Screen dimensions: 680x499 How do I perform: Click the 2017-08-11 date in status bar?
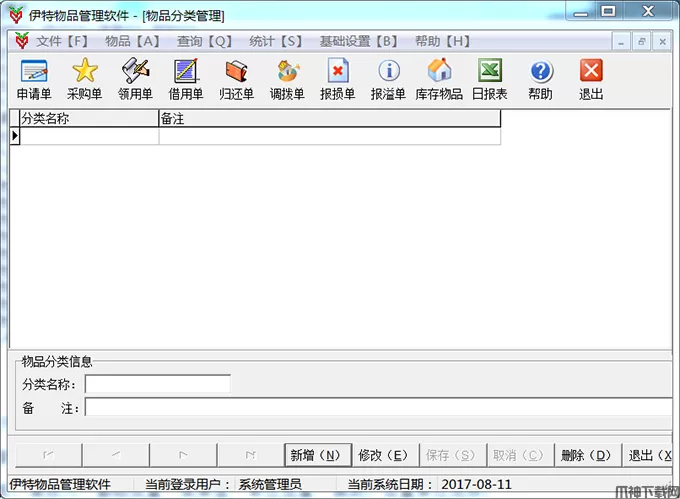tap(477, 484)
